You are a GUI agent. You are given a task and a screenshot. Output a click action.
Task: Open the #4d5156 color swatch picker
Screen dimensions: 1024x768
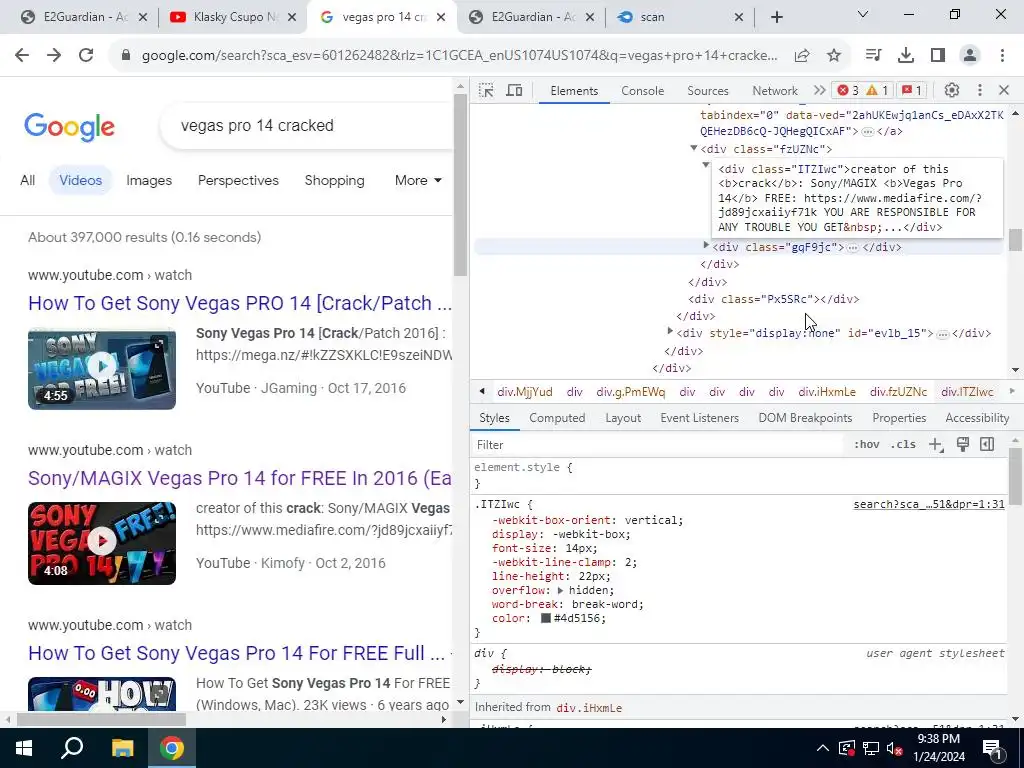tap(545, 618)
